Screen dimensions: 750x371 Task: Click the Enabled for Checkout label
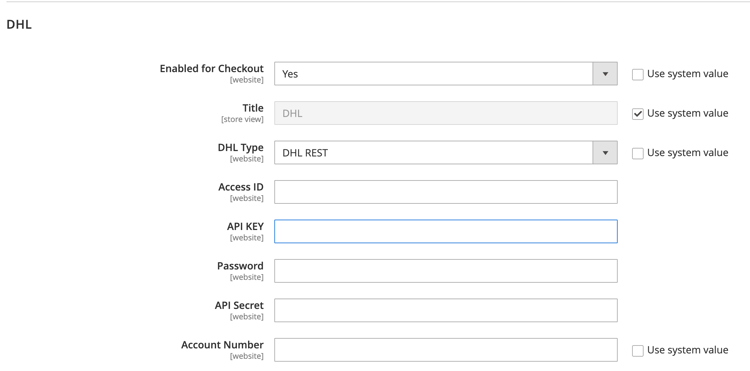[x=211, y=68]
